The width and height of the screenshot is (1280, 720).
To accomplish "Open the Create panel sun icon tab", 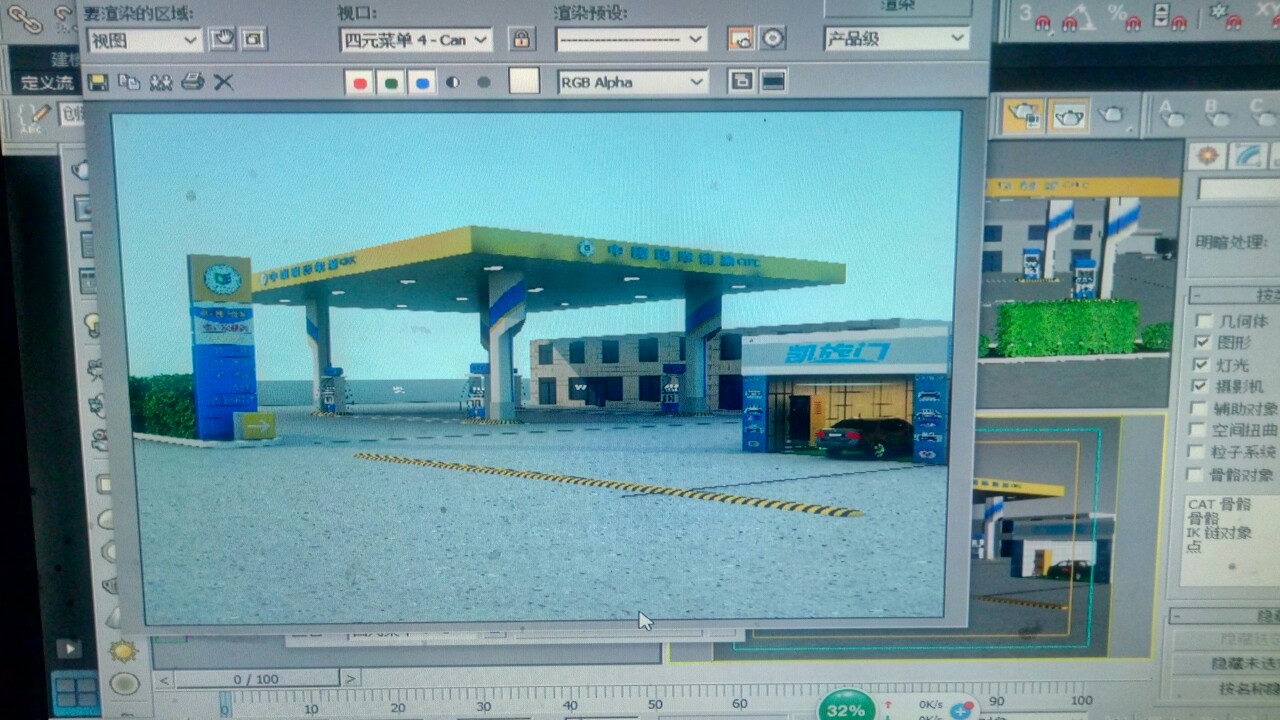I will point(1207,156).
